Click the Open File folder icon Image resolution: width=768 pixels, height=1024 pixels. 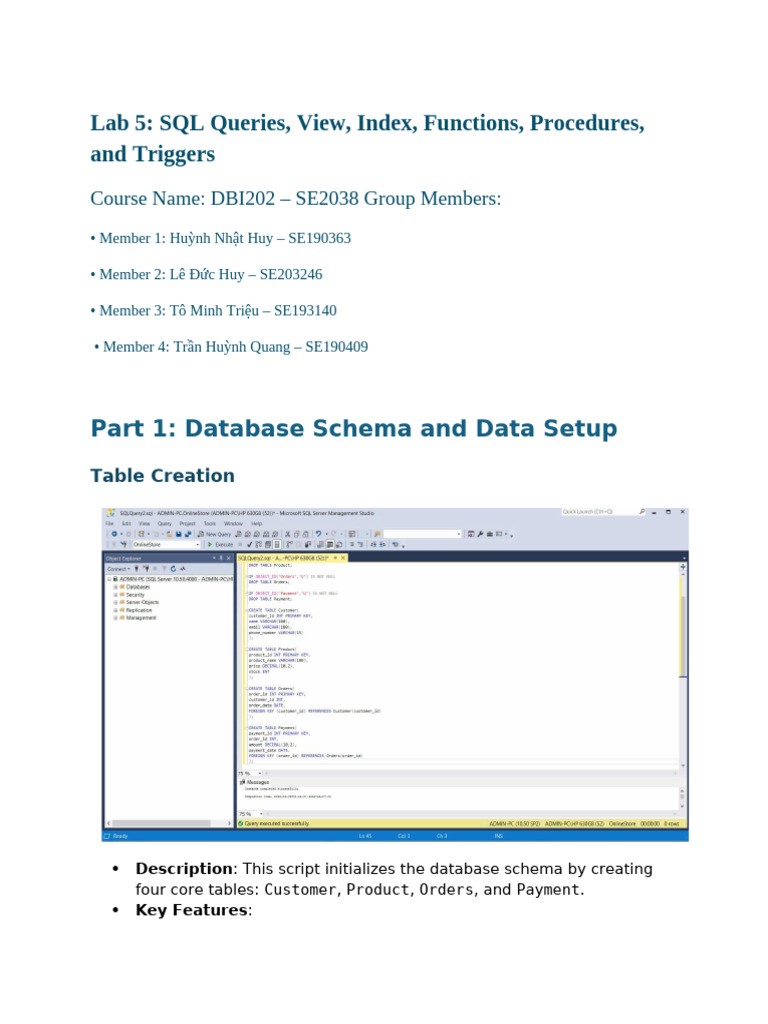[x=170, y=534]
